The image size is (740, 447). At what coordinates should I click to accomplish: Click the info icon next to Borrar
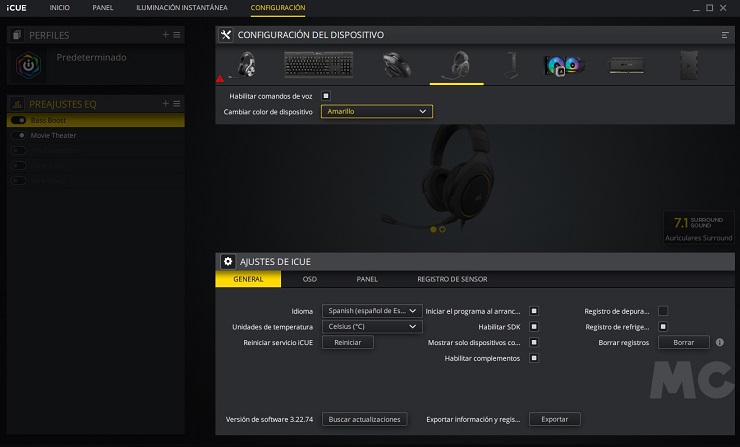click(x=719, y=342)
